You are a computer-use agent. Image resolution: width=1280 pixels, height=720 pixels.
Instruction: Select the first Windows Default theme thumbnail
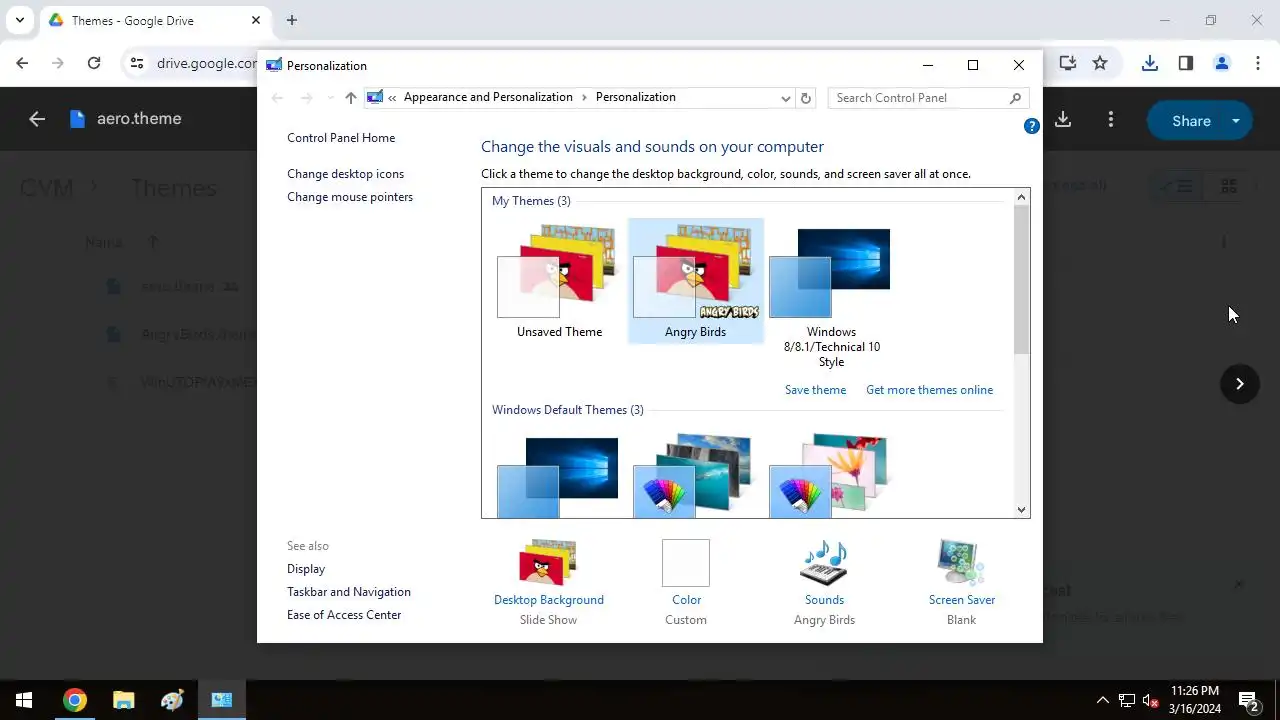559,476
